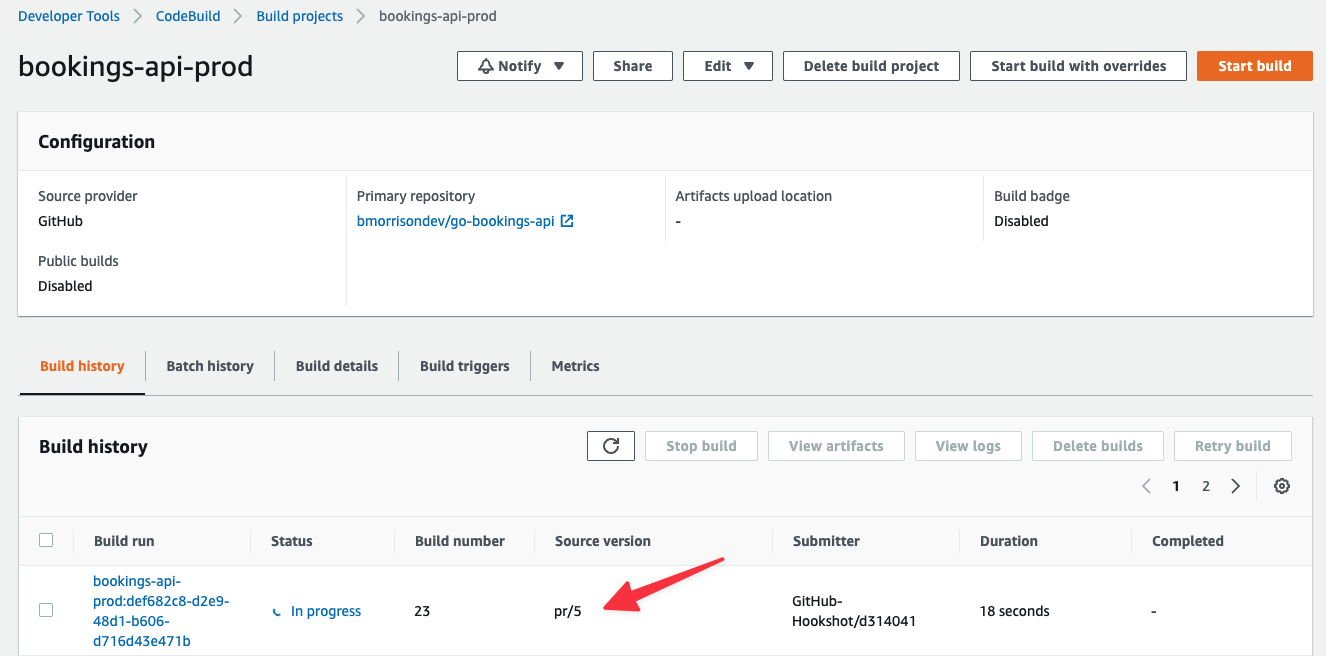The height and width of the screenshot is (656, 1326).
Task: Open build run bookings-api-prod:def682c8 link
Action: pyautogui.click(x=161, y=611)
